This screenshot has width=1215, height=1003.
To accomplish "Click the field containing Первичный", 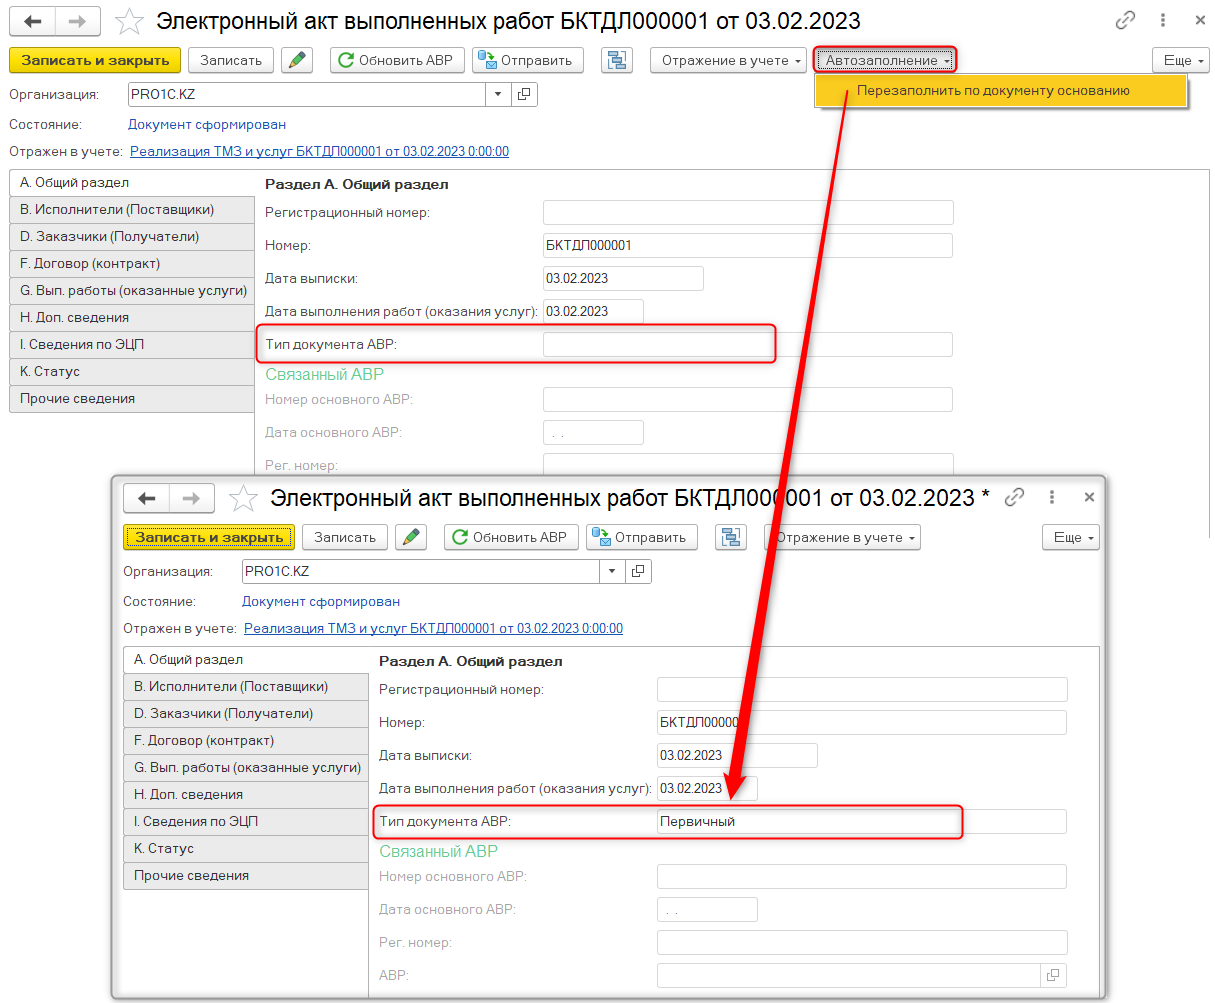I will (860, 821).
